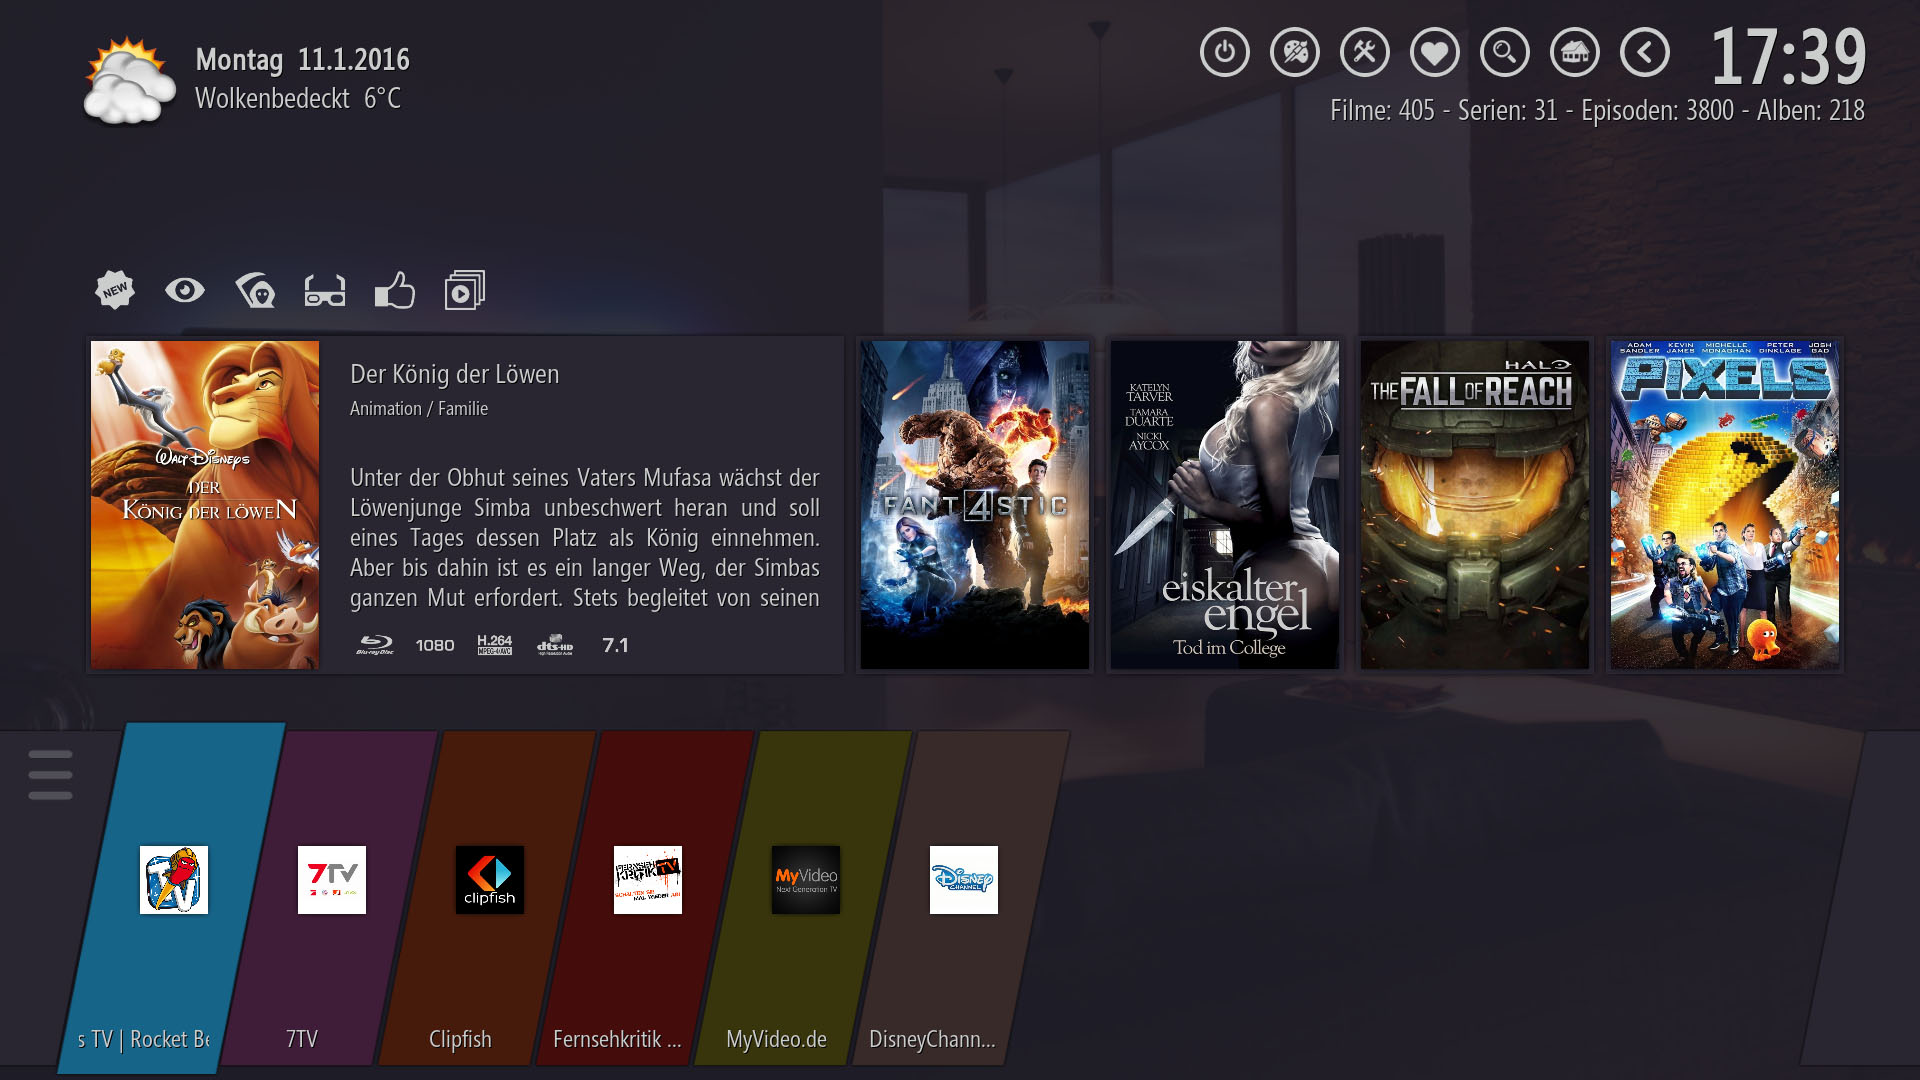Click the dts-HD audio flag icon

pos(555,645)
